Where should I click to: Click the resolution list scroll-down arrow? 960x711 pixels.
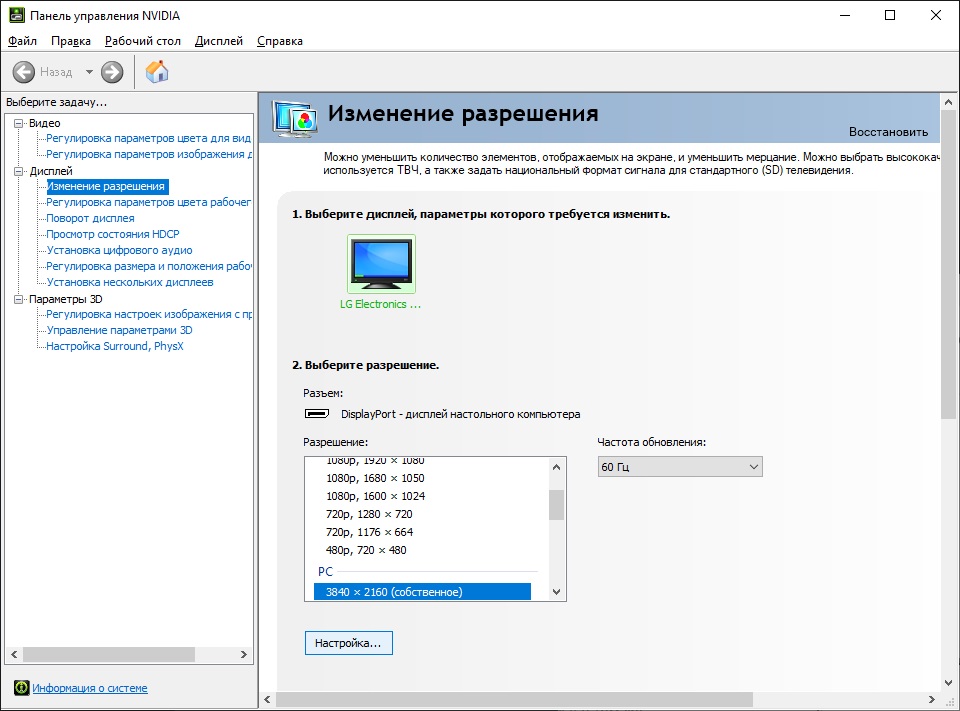coord(557,592)
